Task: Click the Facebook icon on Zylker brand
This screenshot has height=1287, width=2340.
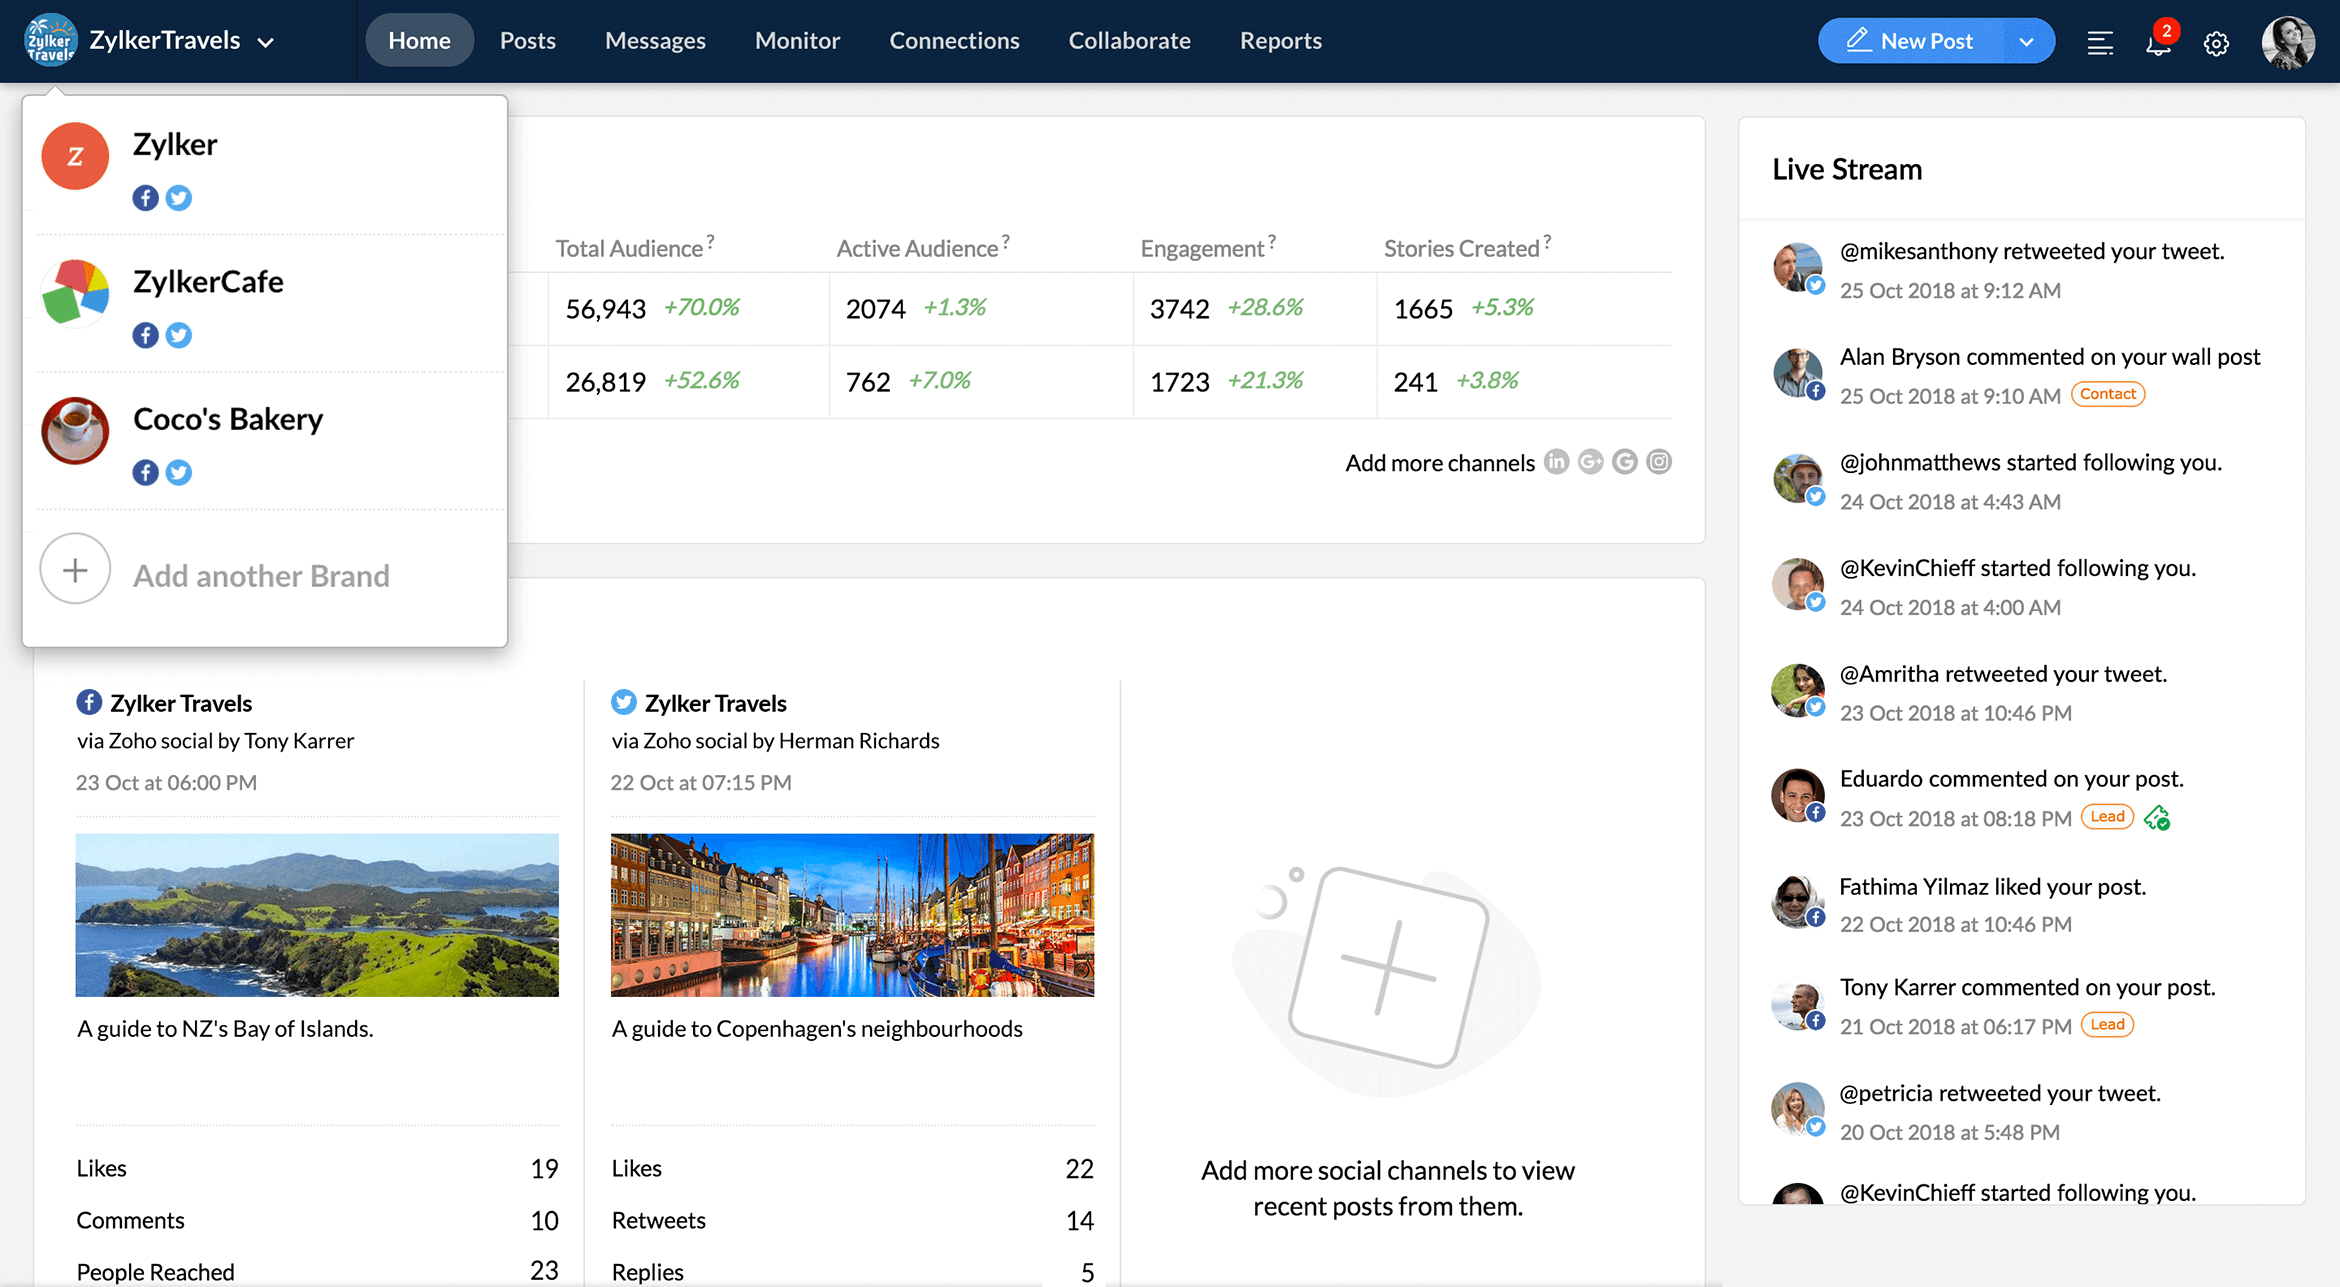Action: [146, 197]
